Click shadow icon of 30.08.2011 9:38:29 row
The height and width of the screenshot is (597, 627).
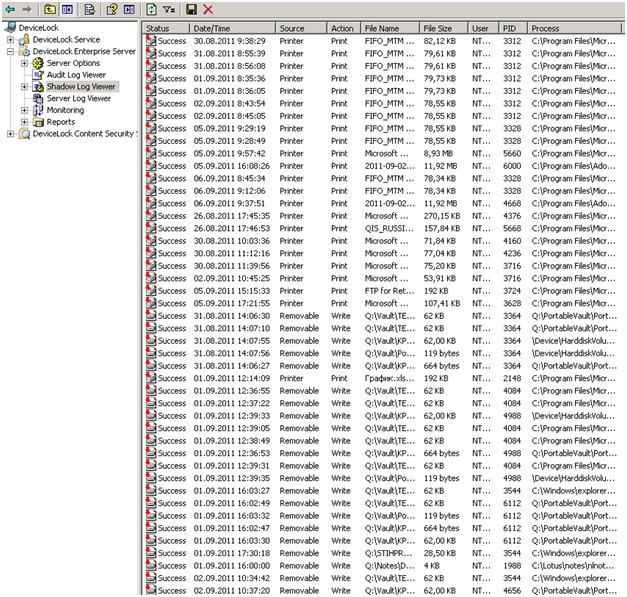151,40
